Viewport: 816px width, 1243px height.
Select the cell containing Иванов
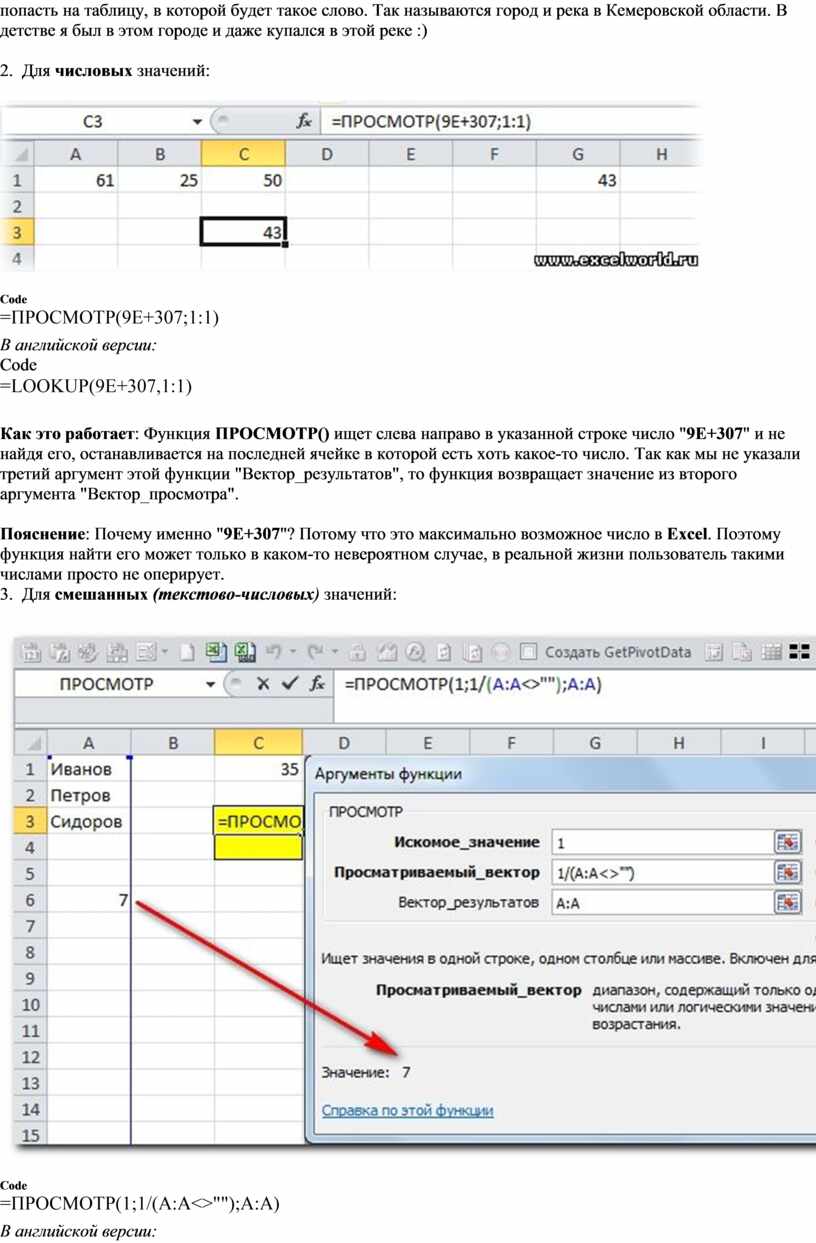point(89,770)
